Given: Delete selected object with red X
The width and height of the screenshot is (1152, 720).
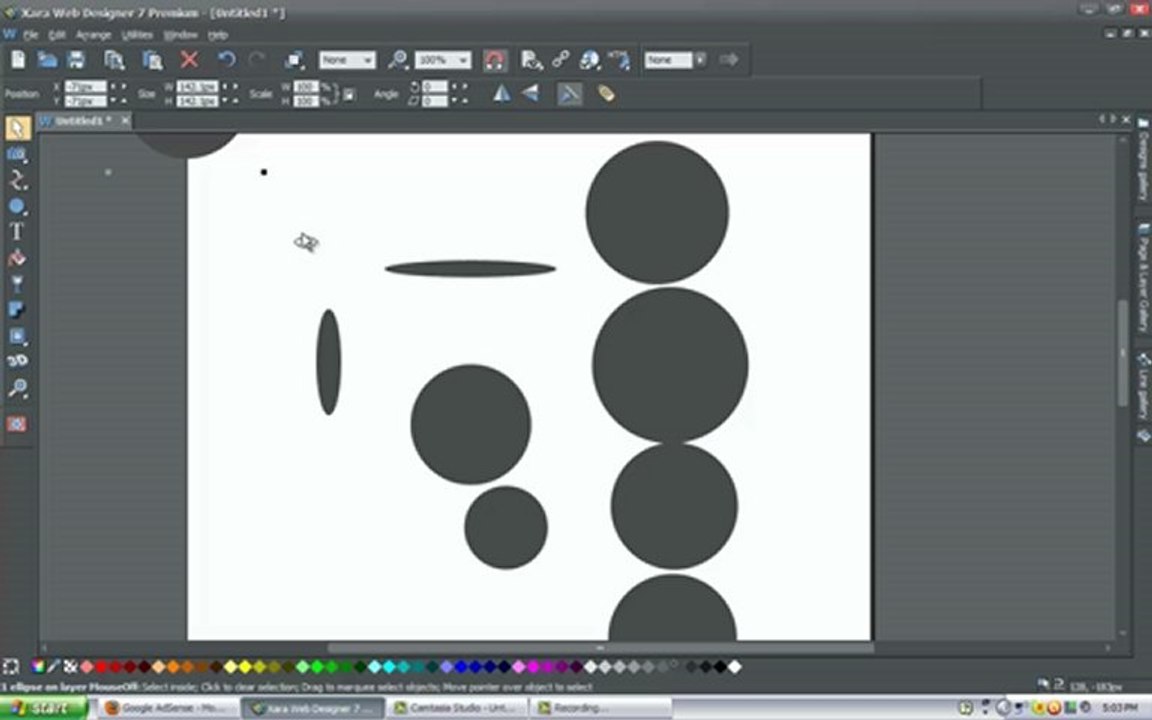Looking at the screenshot, I should pos(190,60).
